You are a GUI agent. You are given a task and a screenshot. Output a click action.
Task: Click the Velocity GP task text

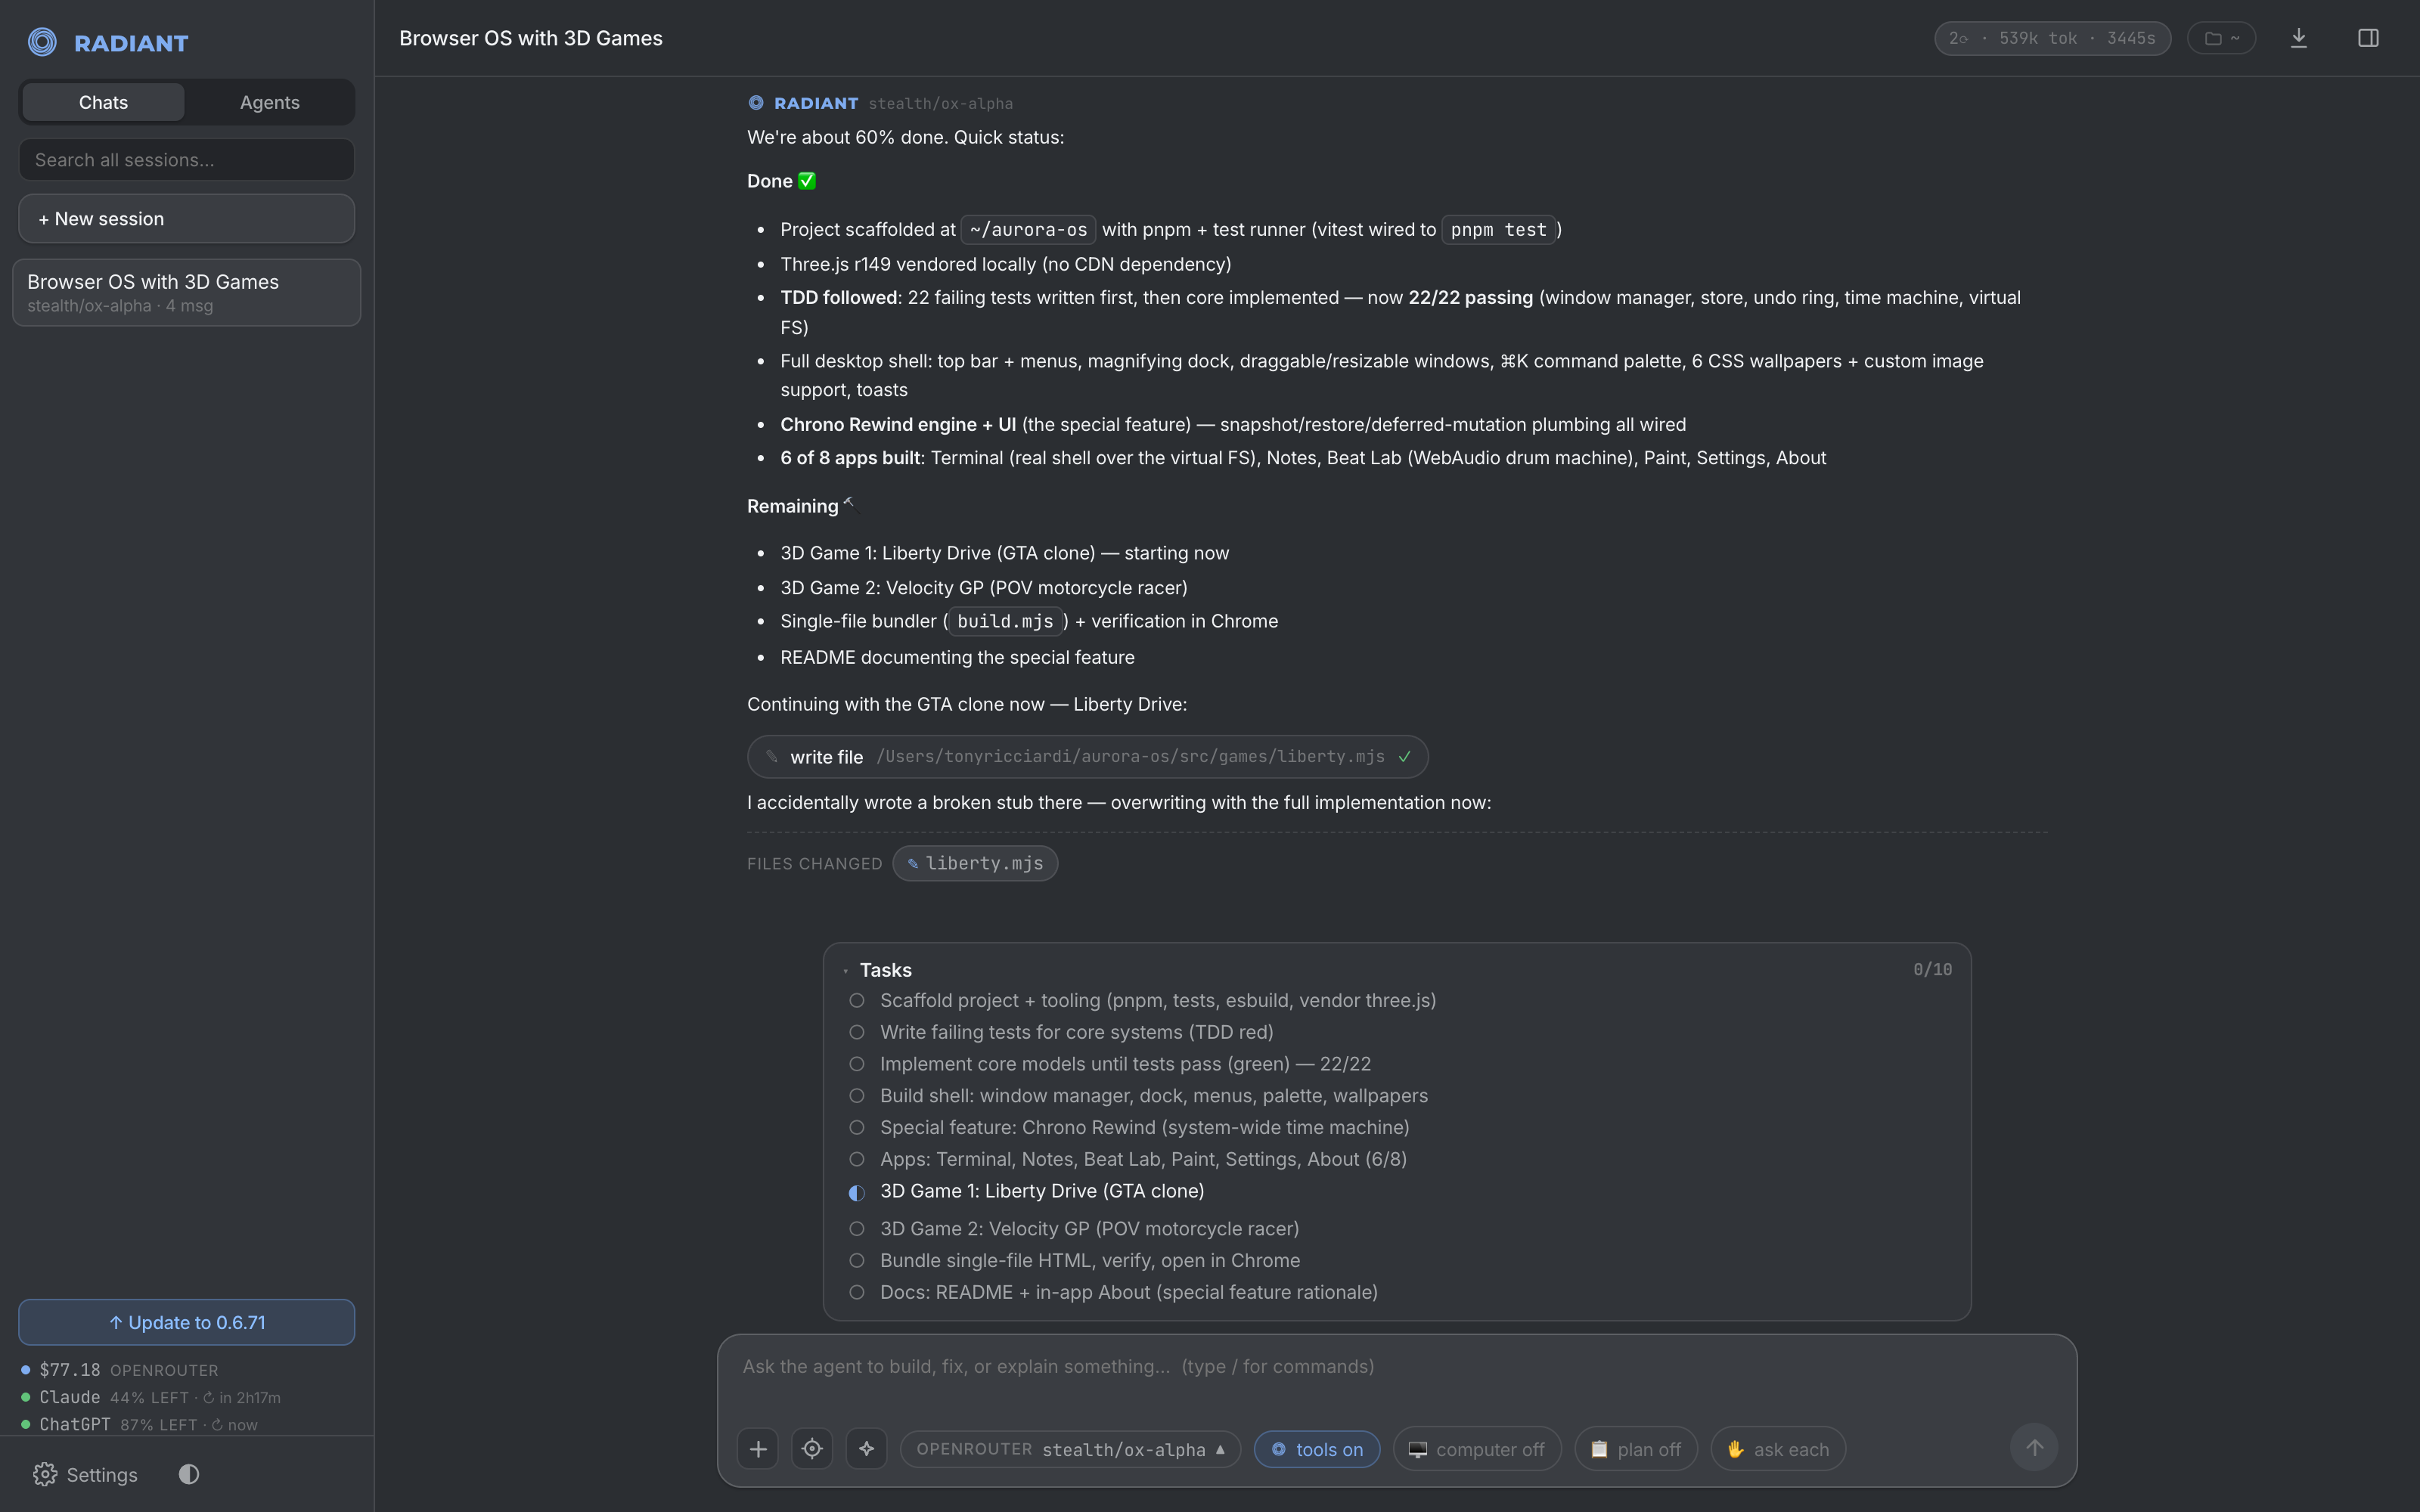(x=1089, y=1228)
